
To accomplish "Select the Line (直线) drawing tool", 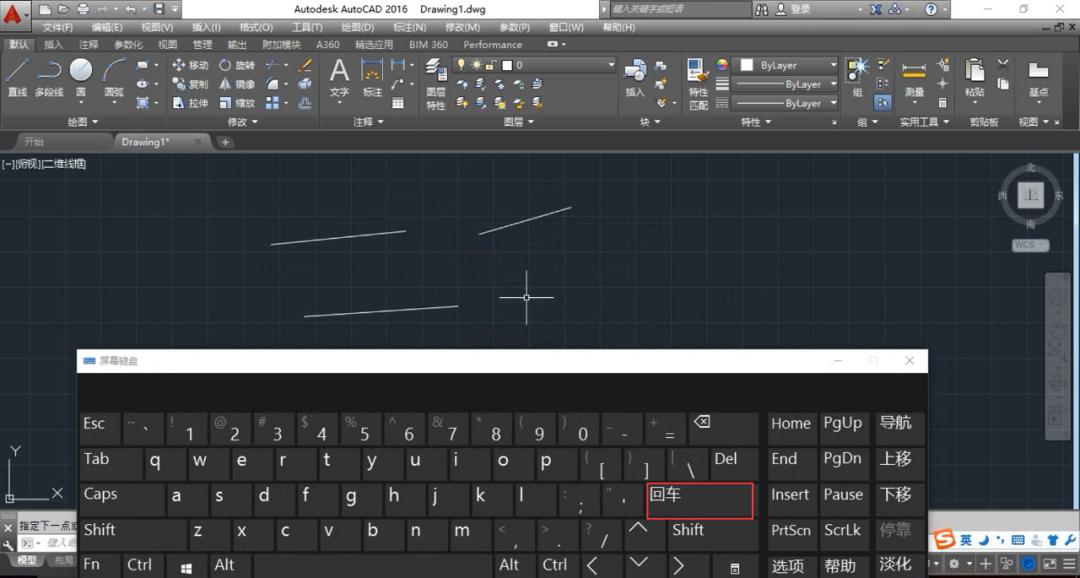I will pyautogui.click(x=17, y=76).
